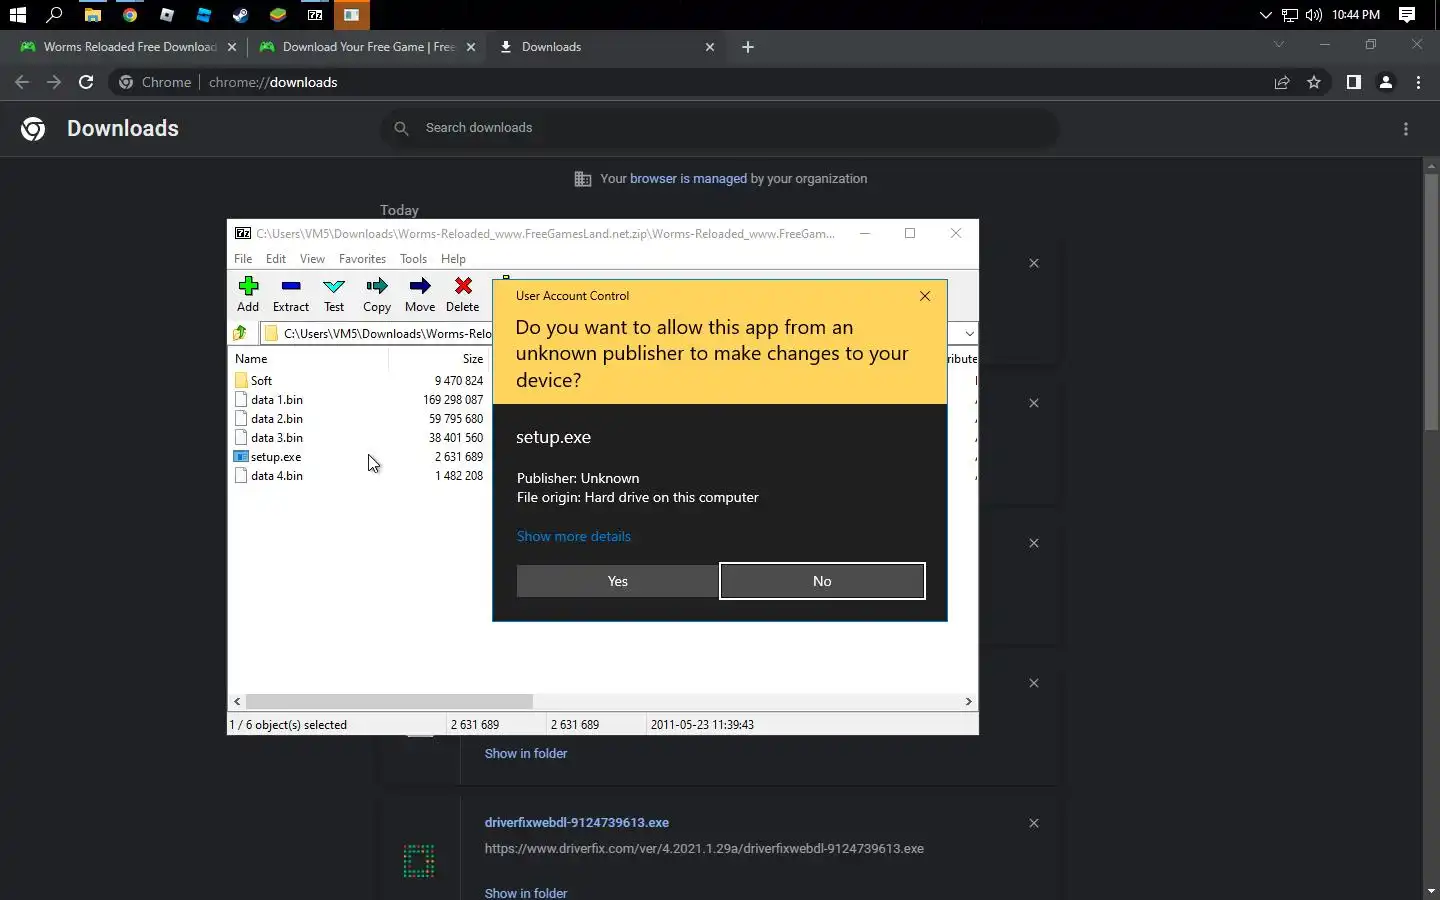Select the data 1.bin row
Screen dimensions: 1440x900
[360, 400]
